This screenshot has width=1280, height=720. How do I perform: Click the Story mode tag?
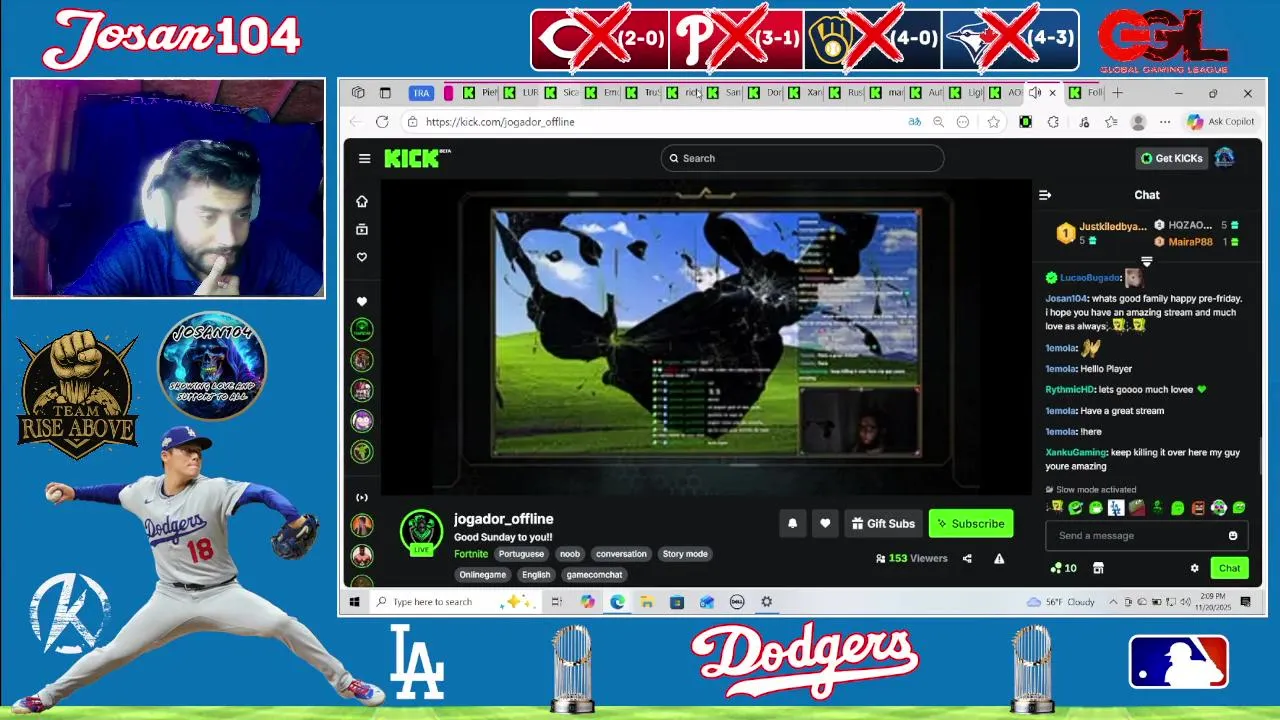pyautogui.click(x=685, y=554)
